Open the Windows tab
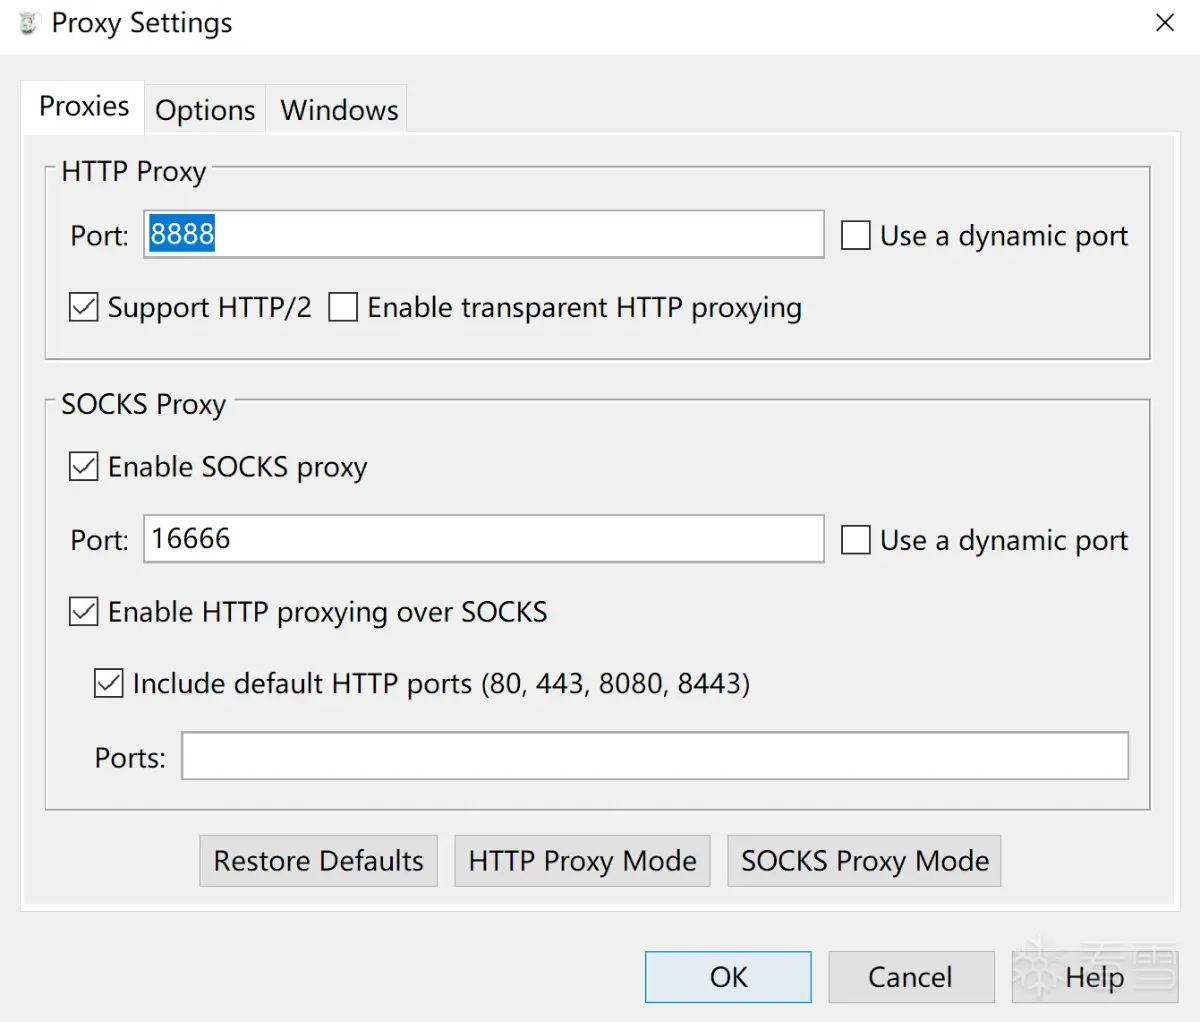The image size is (1200, 1022). tap(339, 110)
